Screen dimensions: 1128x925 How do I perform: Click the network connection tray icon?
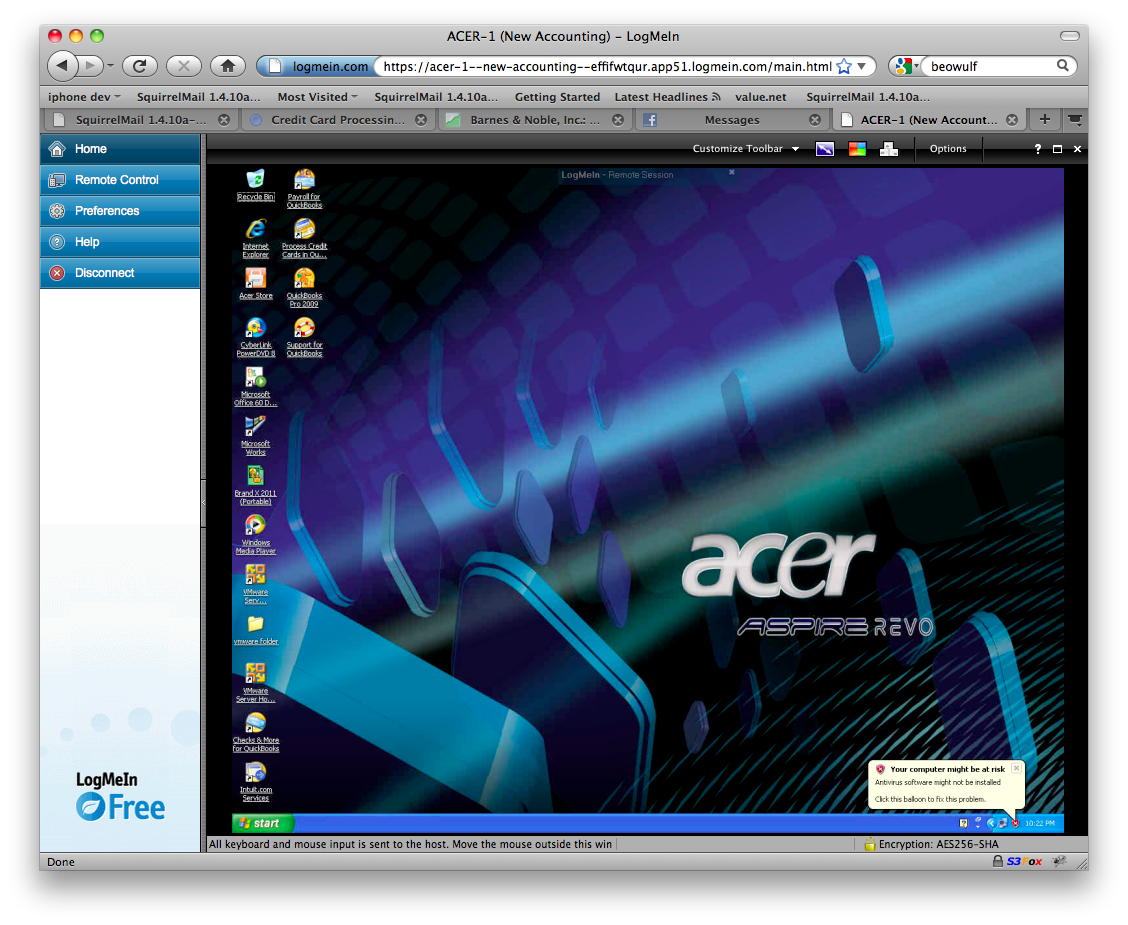1002,823
